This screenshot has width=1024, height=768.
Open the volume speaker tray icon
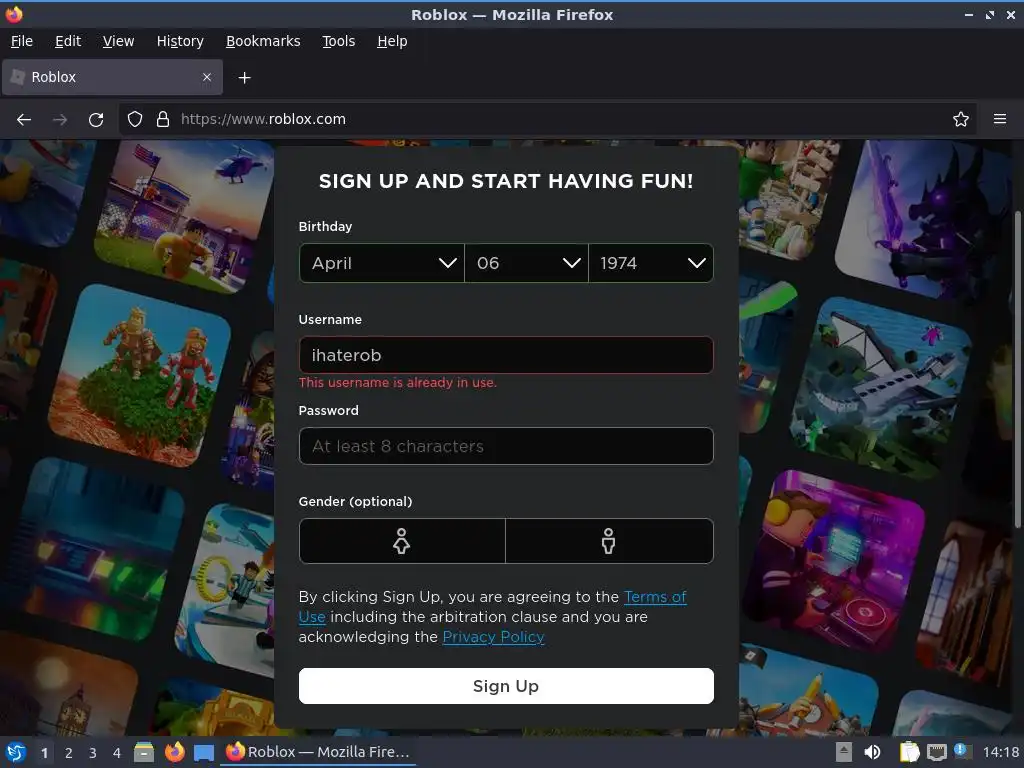pos(872,752)
